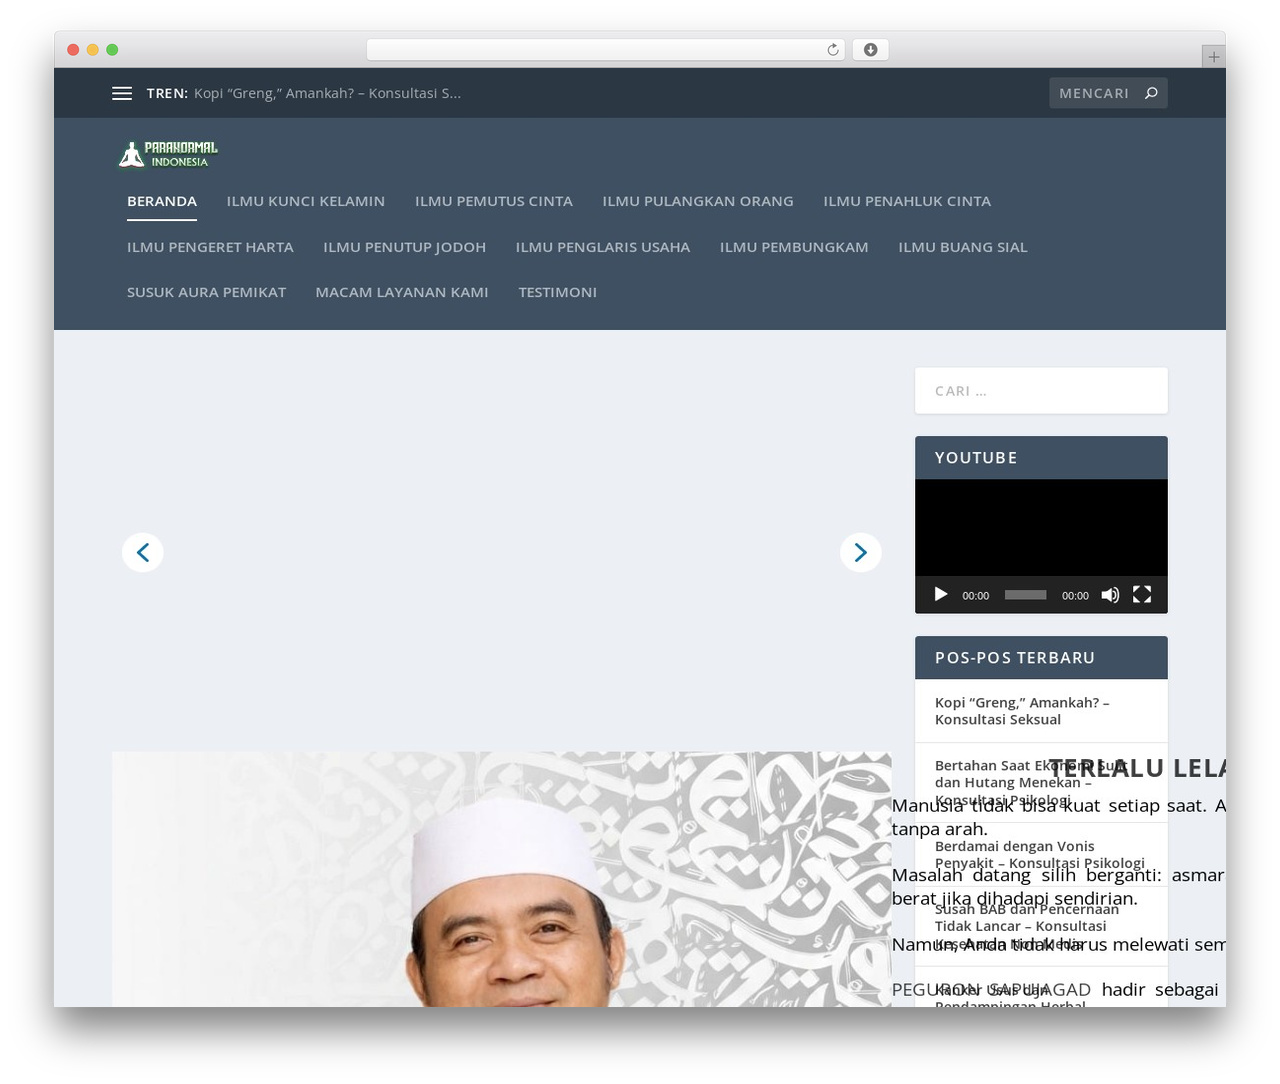Click the browser download icon
Screen dimensions: 1280x1084
[x=870, y=50]
